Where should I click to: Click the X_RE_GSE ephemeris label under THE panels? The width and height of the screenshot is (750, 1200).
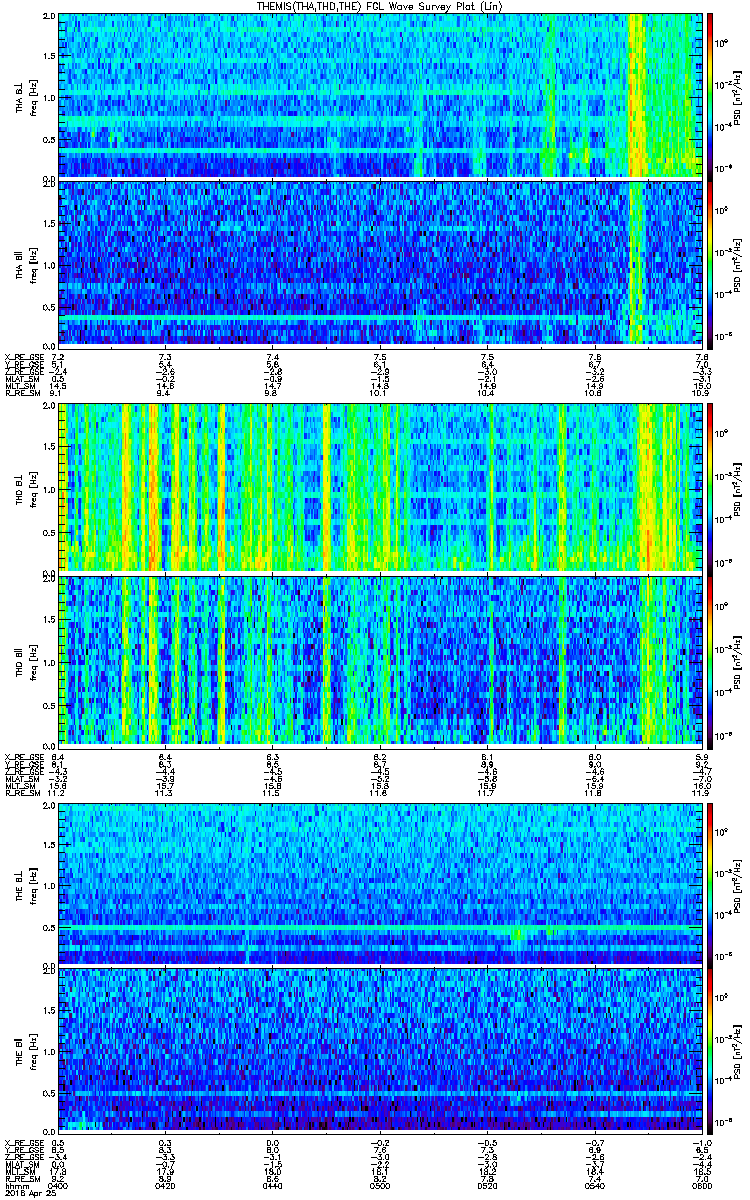(23, 1142)
